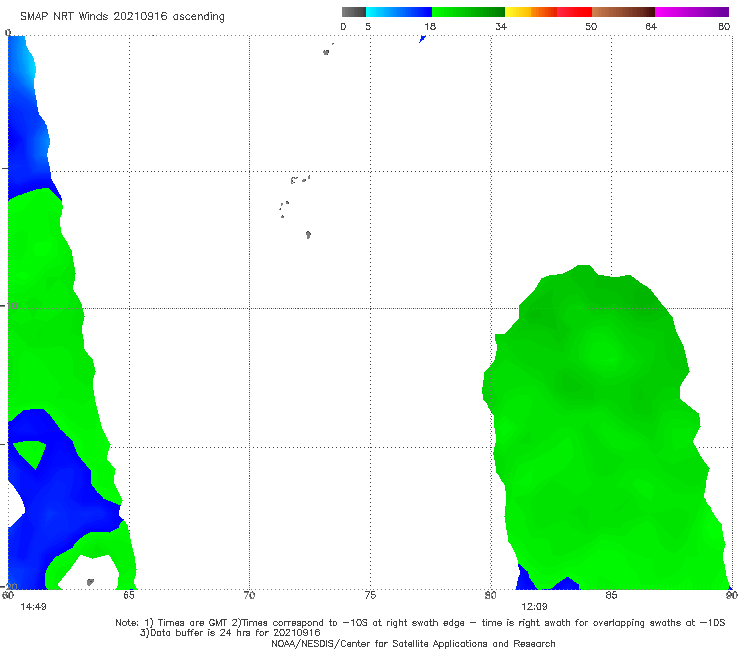Image resolution: width=740 pixels, height=650 pixels.
Task: Click the swath time label '12:09'
Action: pos(534,607)
